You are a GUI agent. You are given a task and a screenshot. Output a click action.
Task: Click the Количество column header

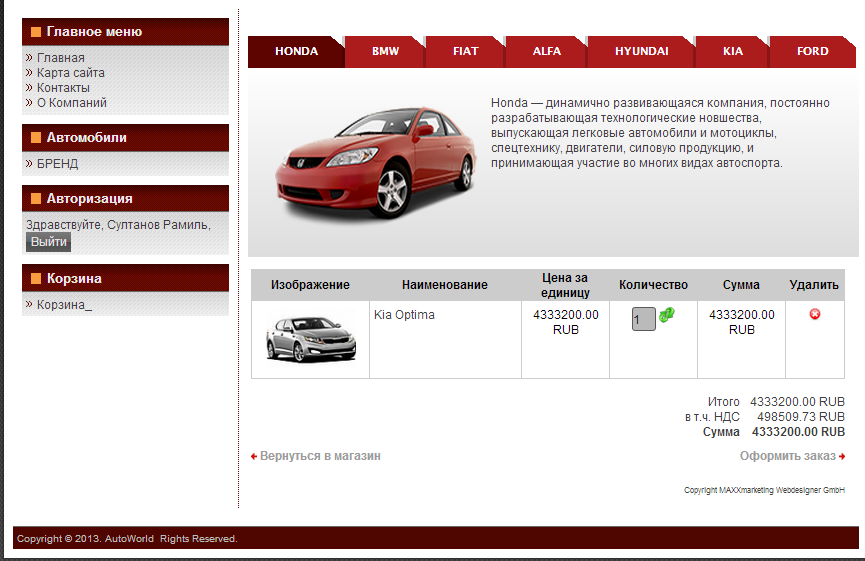[x=653, y=285]
